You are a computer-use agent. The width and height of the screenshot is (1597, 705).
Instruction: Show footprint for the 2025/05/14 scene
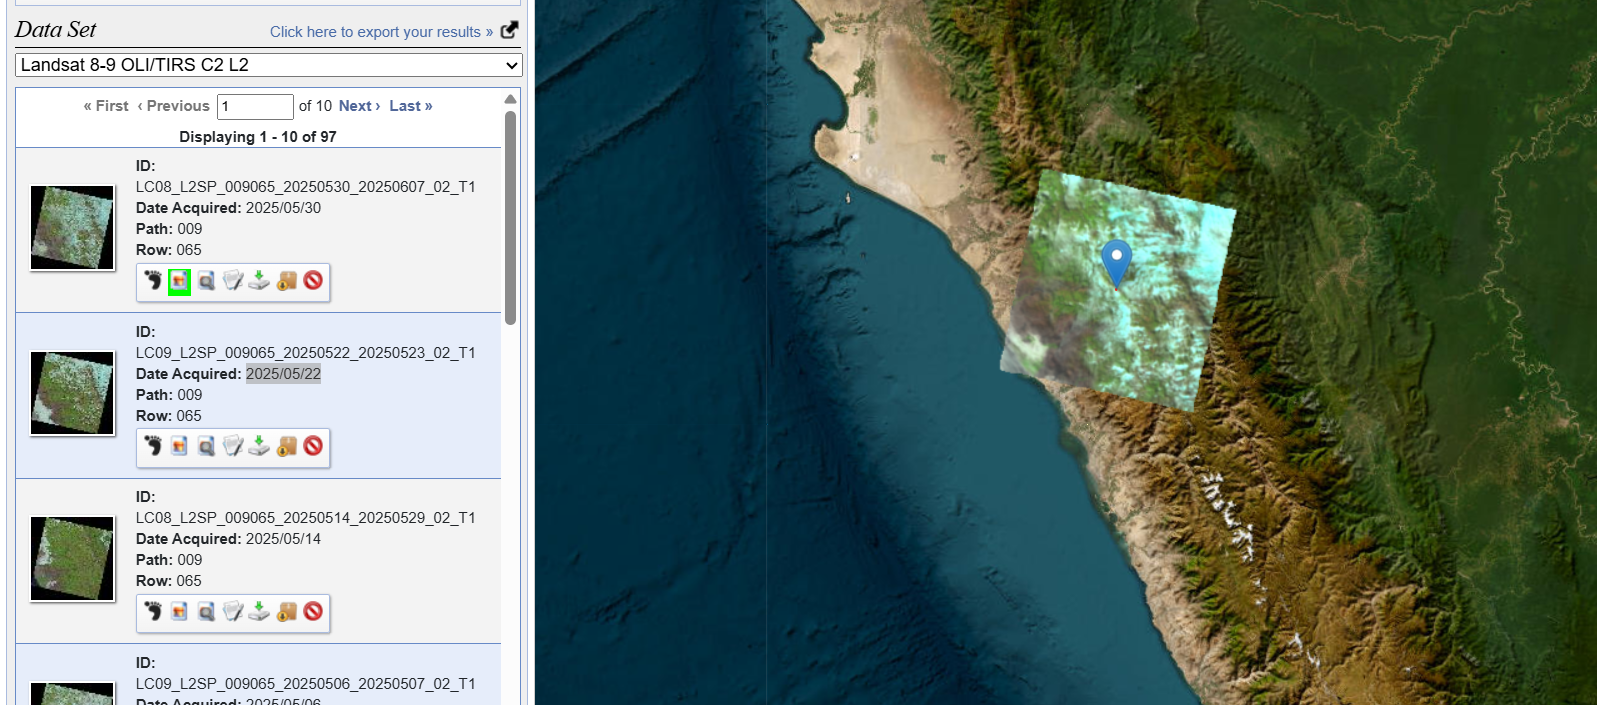[152, 611]
